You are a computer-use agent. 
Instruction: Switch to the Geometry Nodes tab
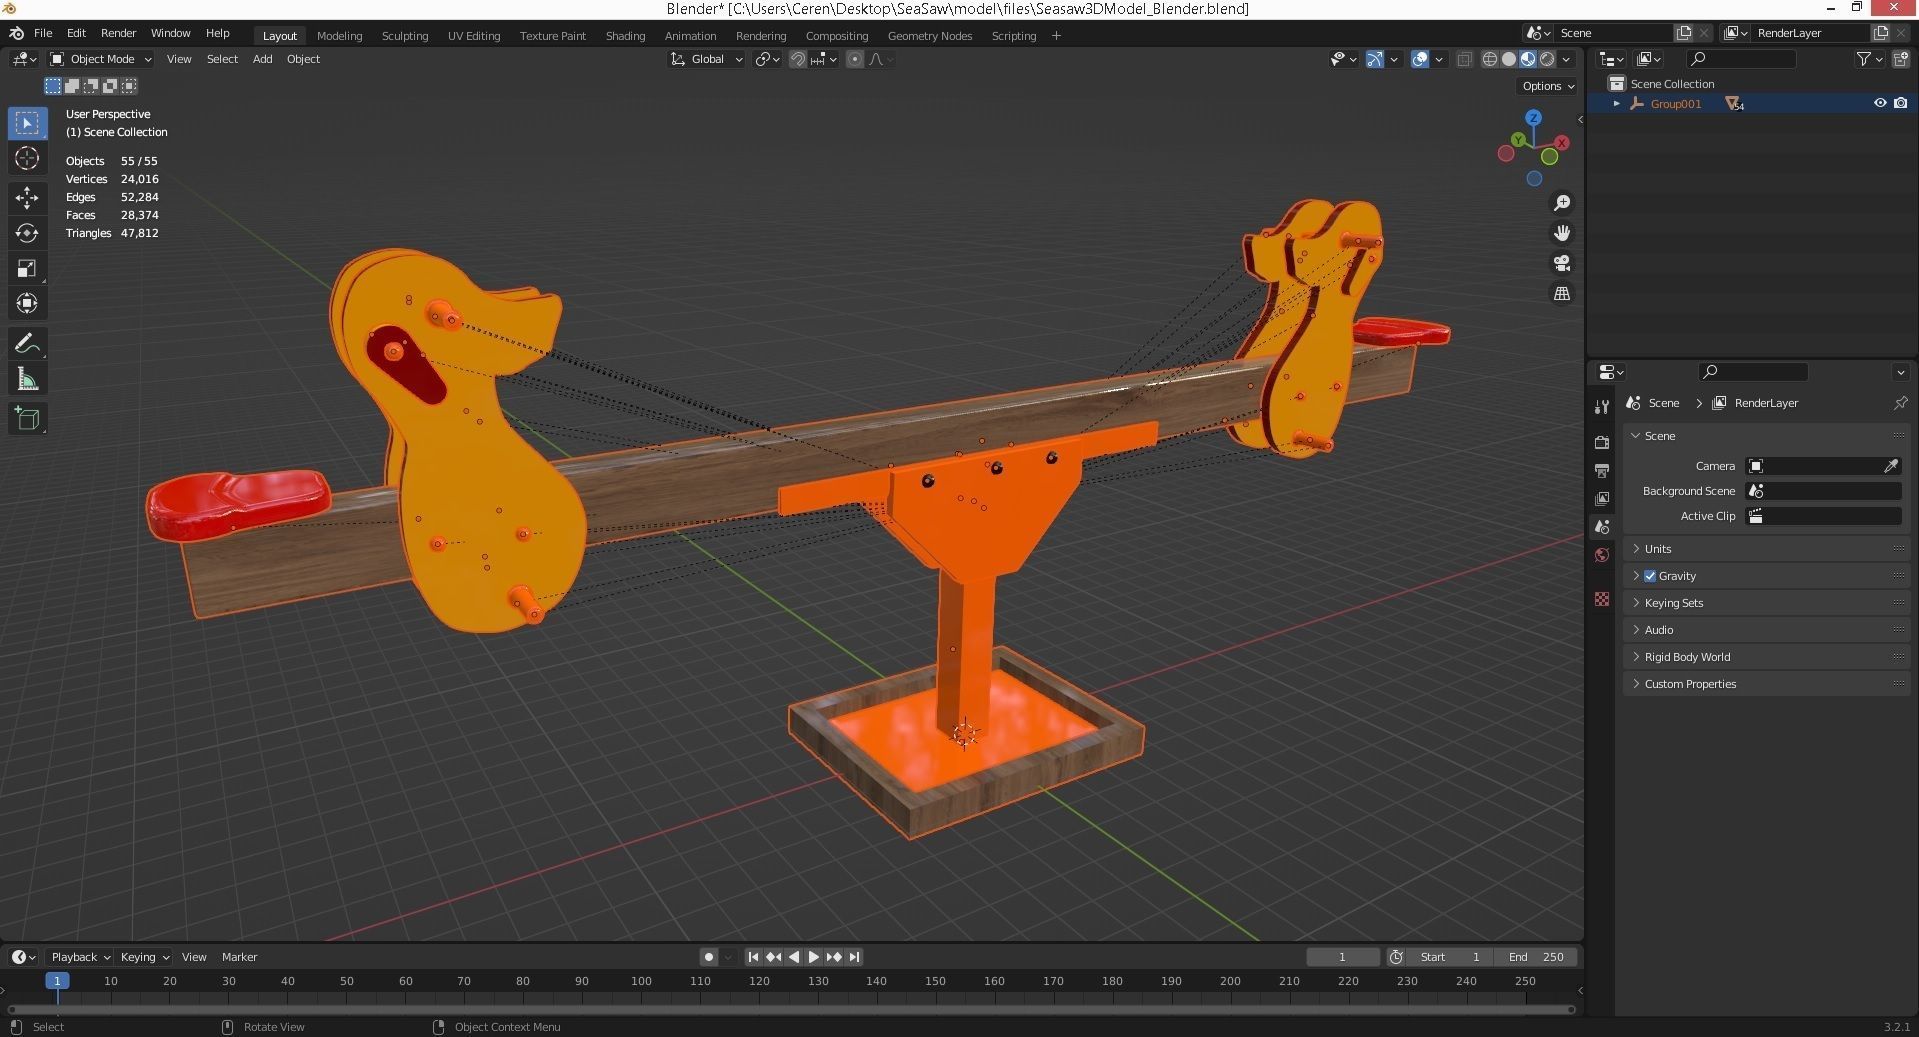tap(929, 35)
